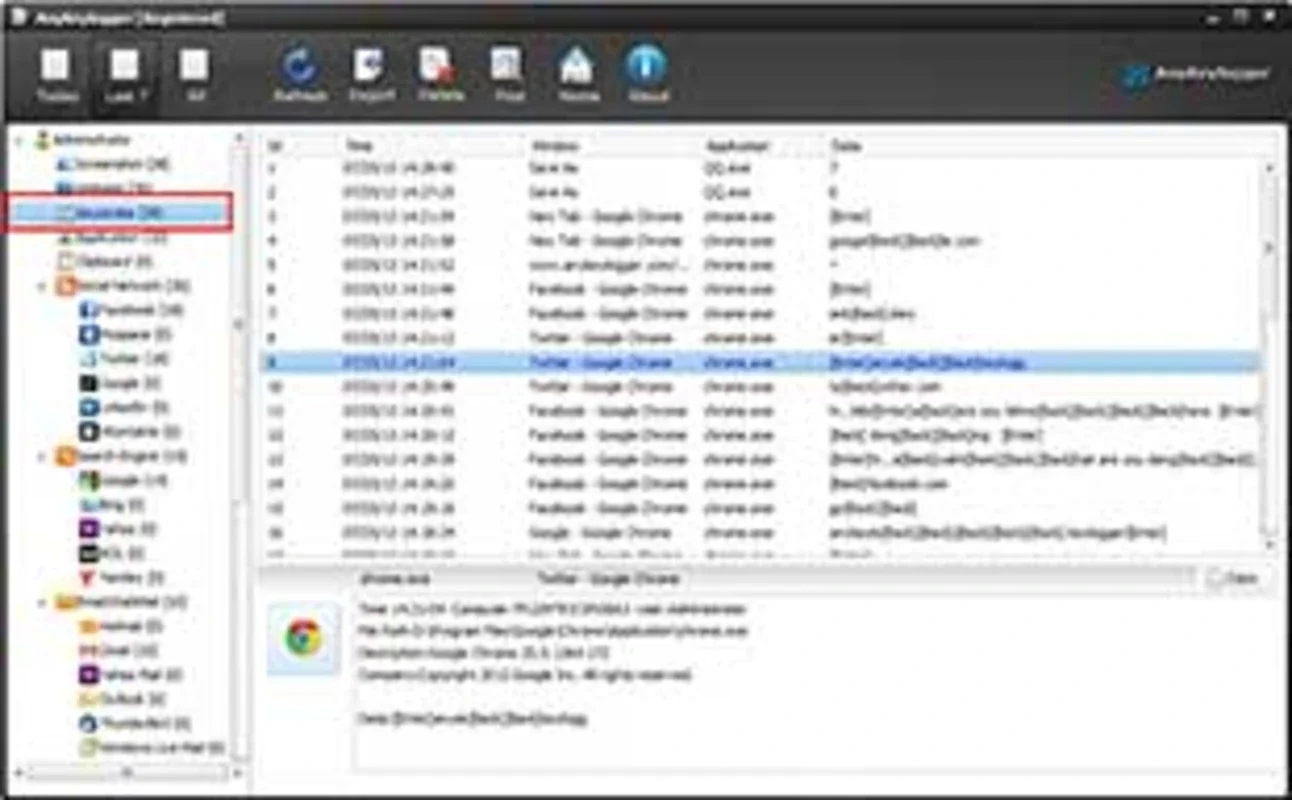Click the Export toolbar icon
Viewport: 1292px width, 800px height.
point(371,75)
